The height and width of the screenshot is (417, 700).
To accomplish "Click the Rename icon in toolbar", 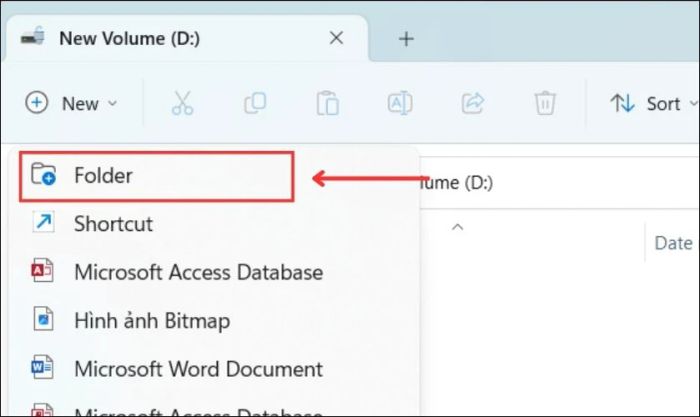I will point(400,104).
